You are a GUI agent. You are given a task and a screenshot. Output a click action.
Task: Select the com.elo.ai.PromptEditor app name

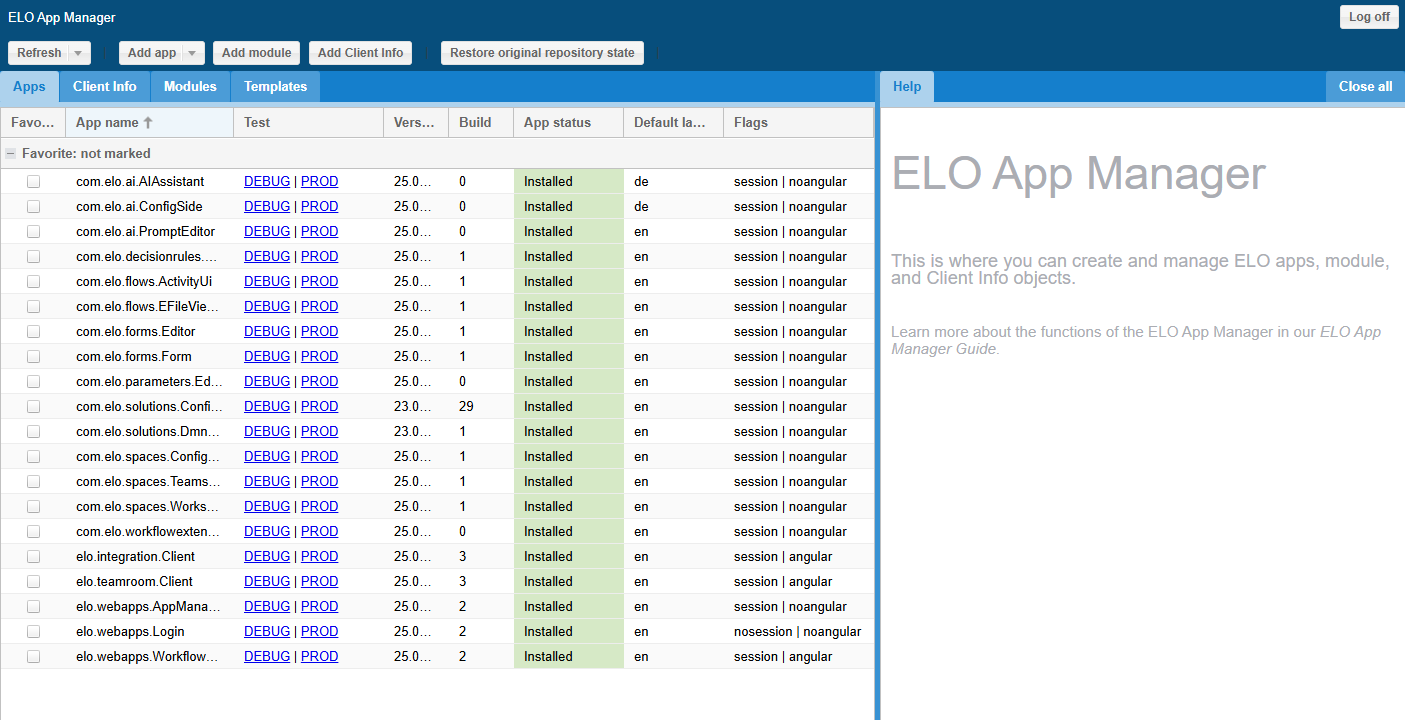pos(146,232)
